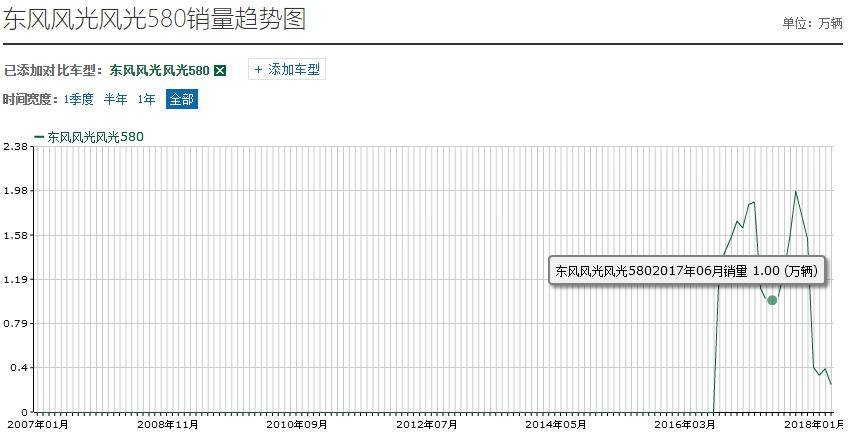Click the 1.19 y-axis value

coord(15,280)
